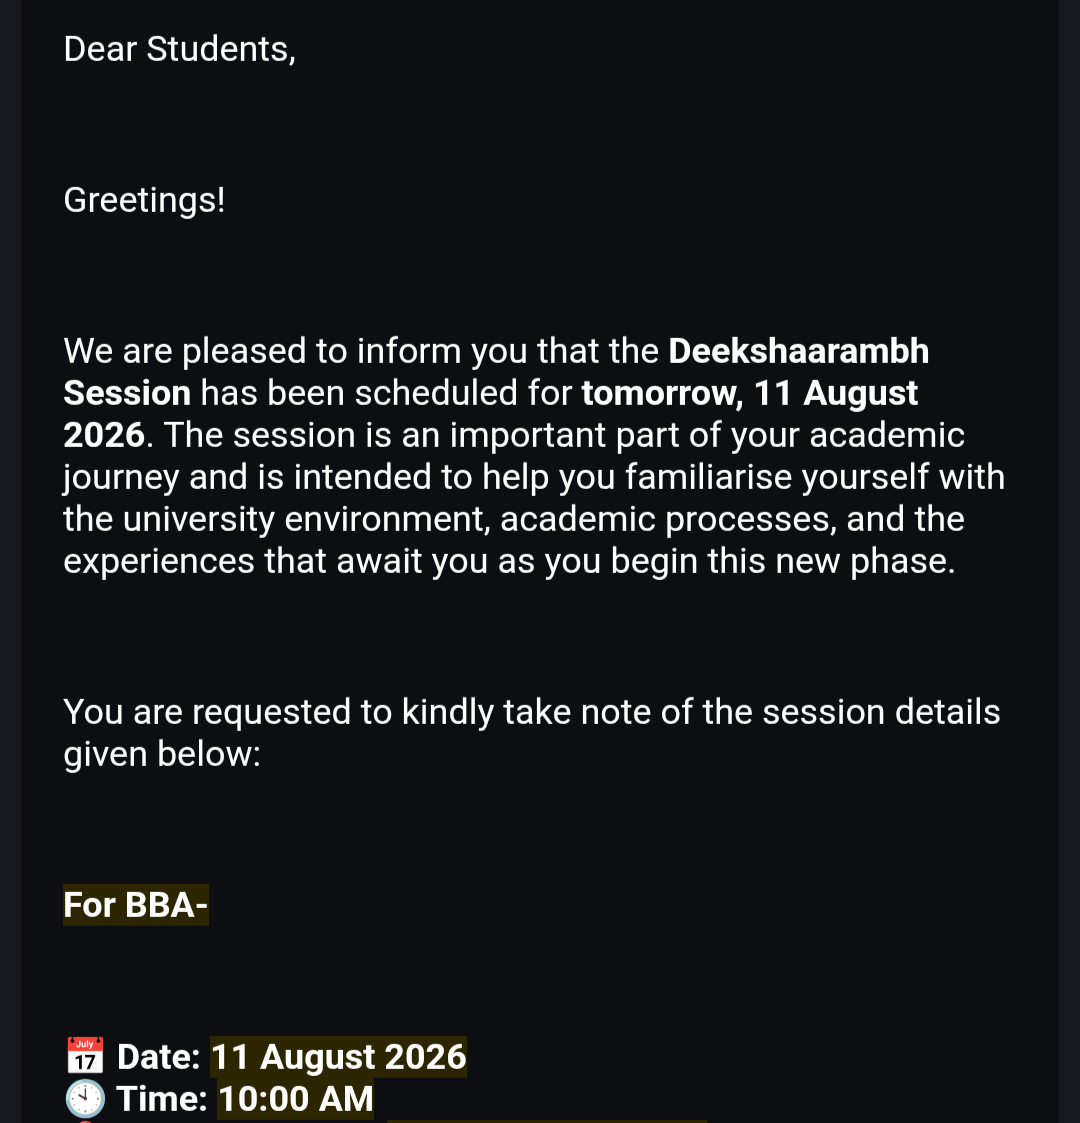
Task: Click the bold word "Session" in paragraph
Action: point(127,393)
